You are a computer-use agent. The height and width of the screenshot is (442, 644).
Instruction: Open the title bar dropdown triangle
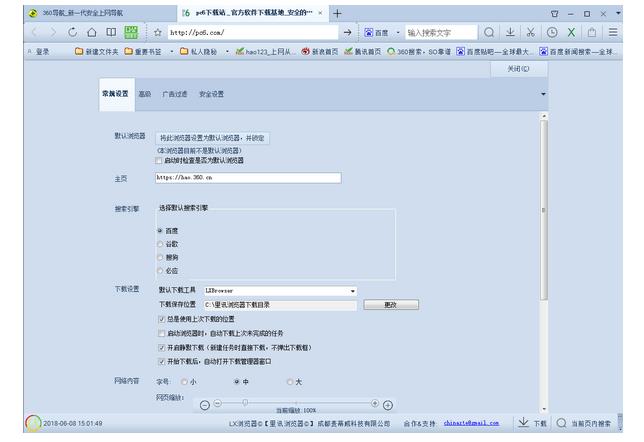pyautogui.click(x=618, y=13)
